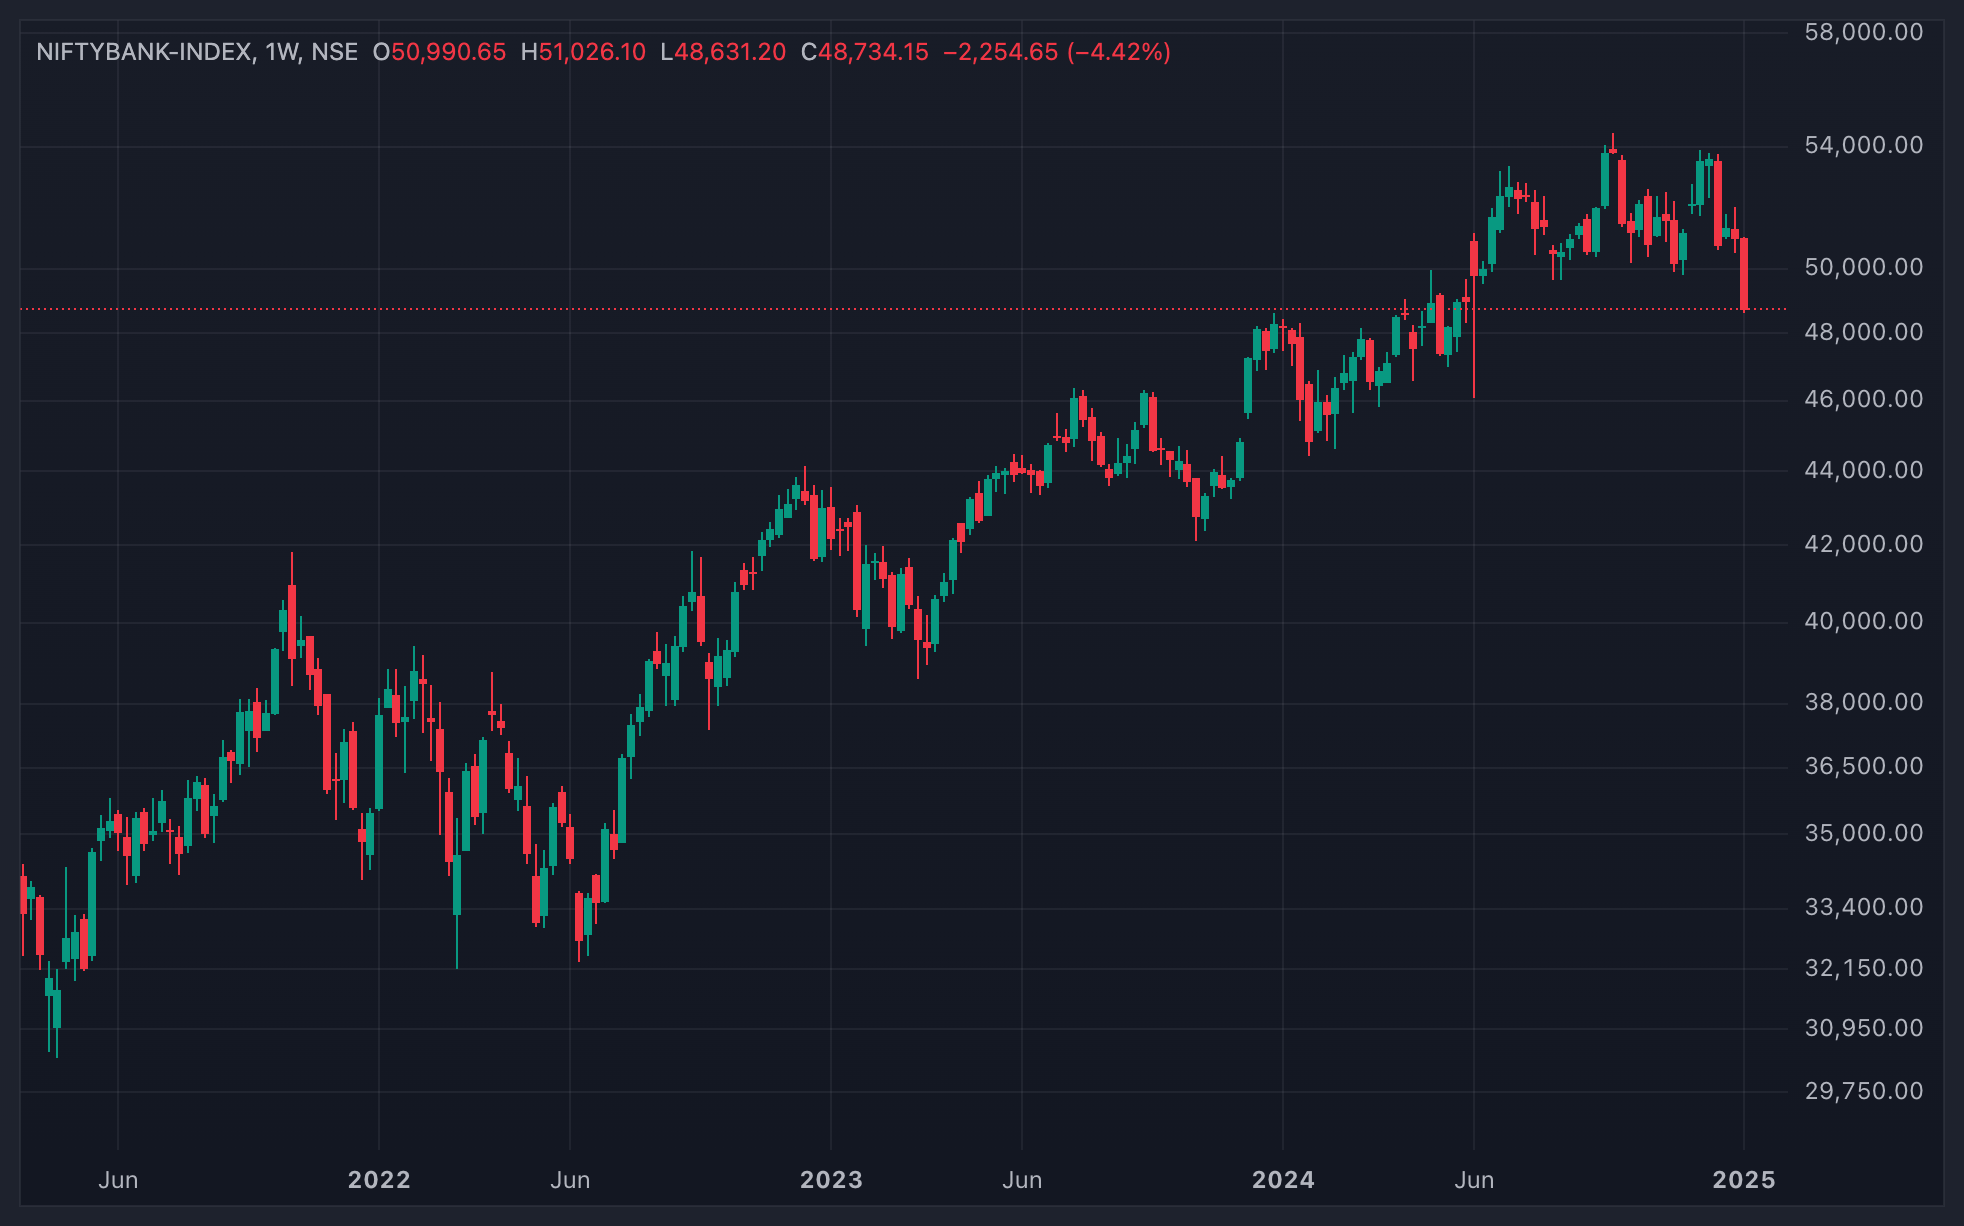Click the 54,000.00 price scale label
Viewport: 1964px width, 1226px height.
(x=1864, y=145)
